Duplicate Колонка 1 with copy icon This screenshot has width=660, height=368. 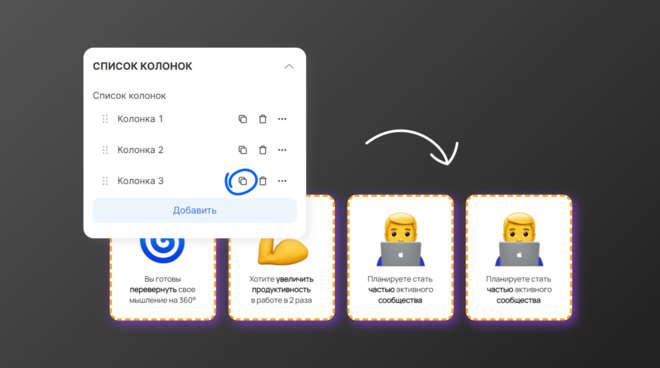pyautogui.click(x=242, y=119)
